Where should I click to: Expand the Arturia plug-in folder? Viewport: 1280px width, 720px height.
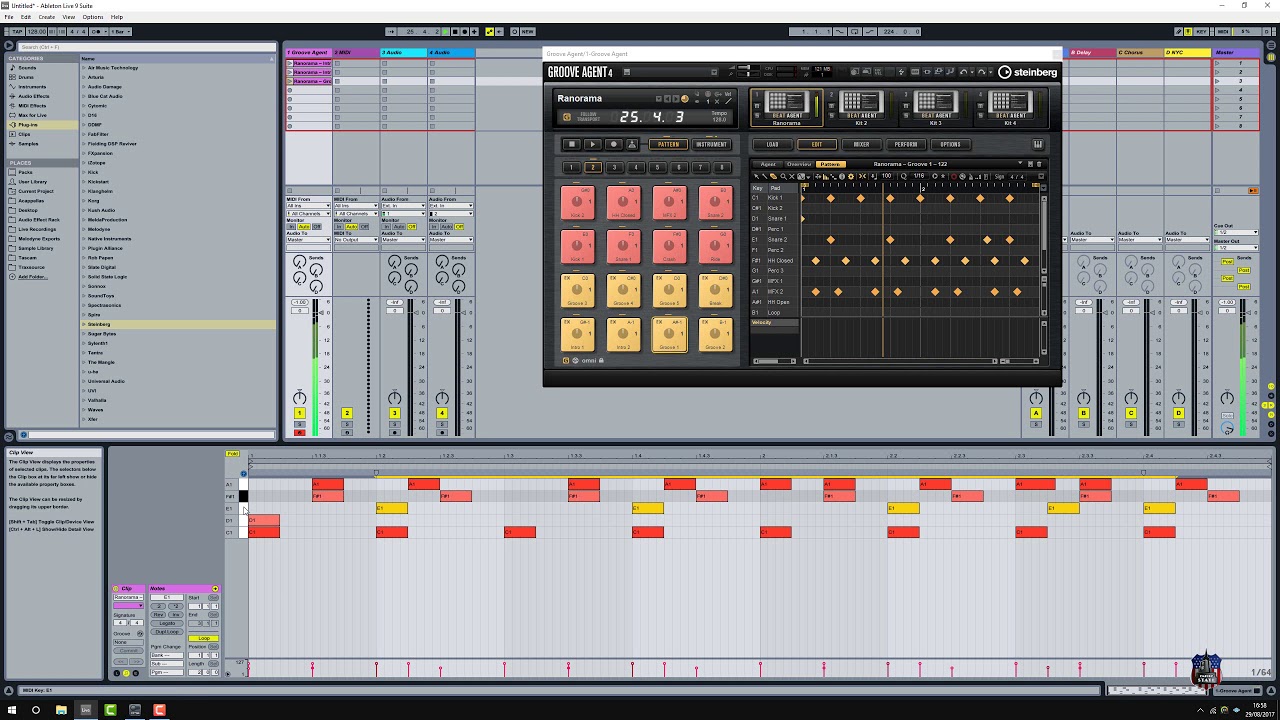tap(84, 77)
